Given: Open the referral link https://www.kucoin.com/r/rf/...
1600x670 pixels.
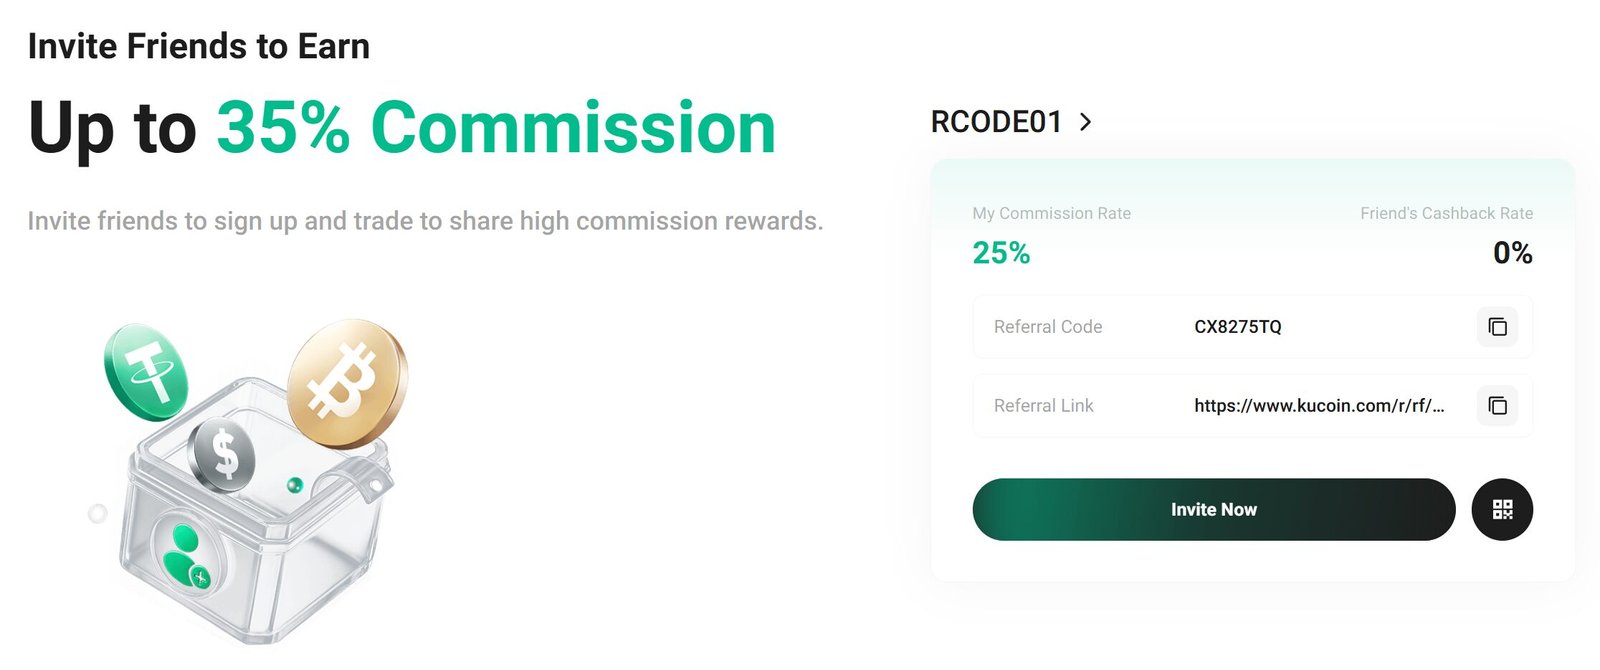Looking at the screenshot, I should [1317, 405].
